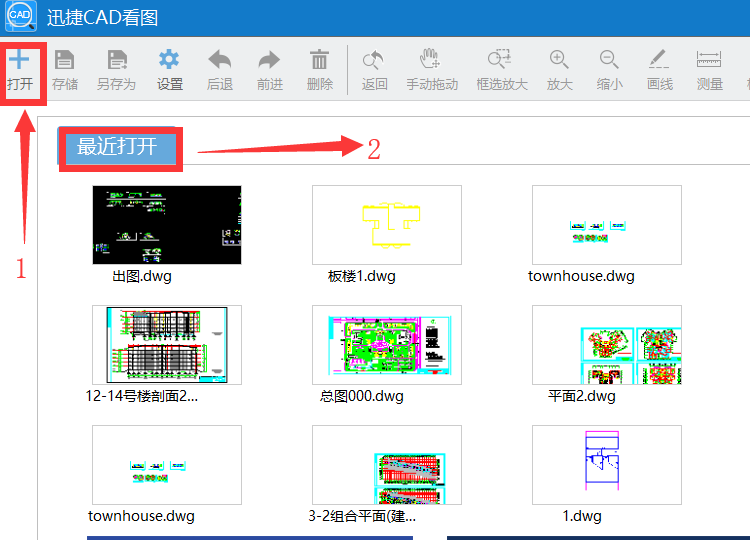Click the 存储 save icon

click(x=65, y=60)
